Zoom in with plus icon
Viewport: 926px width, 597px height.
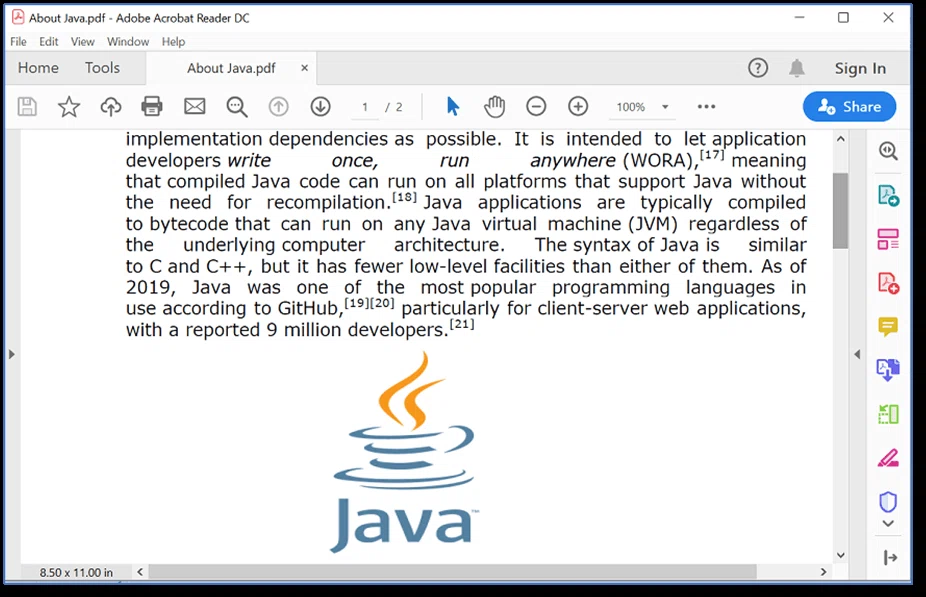[x=578, y=107]
